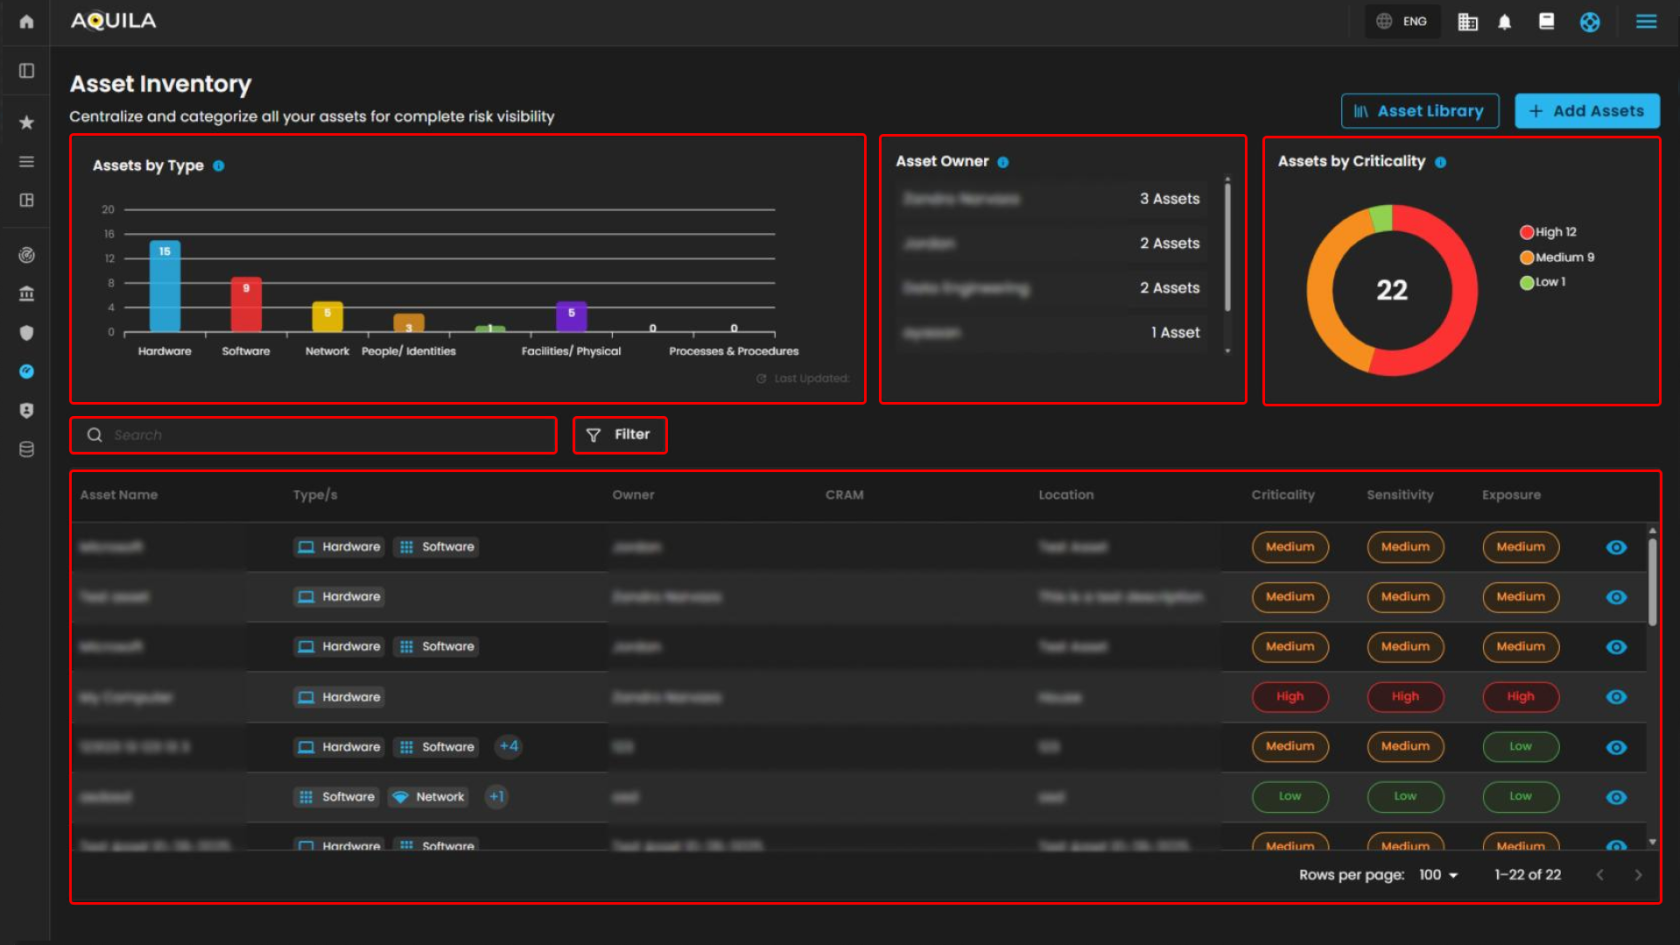Click the eye icon on the Low criticality row
Screen dimensions: 1680x945
[1616, 797]
